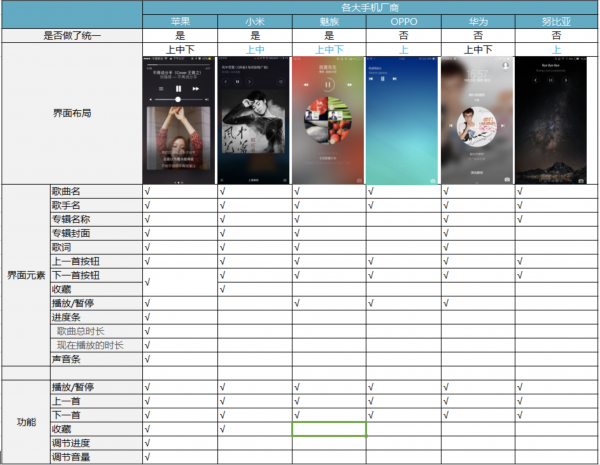The image size is (600, 465).
Task: Click round album disc in 华为 screenshot
Action: (477, 127)
